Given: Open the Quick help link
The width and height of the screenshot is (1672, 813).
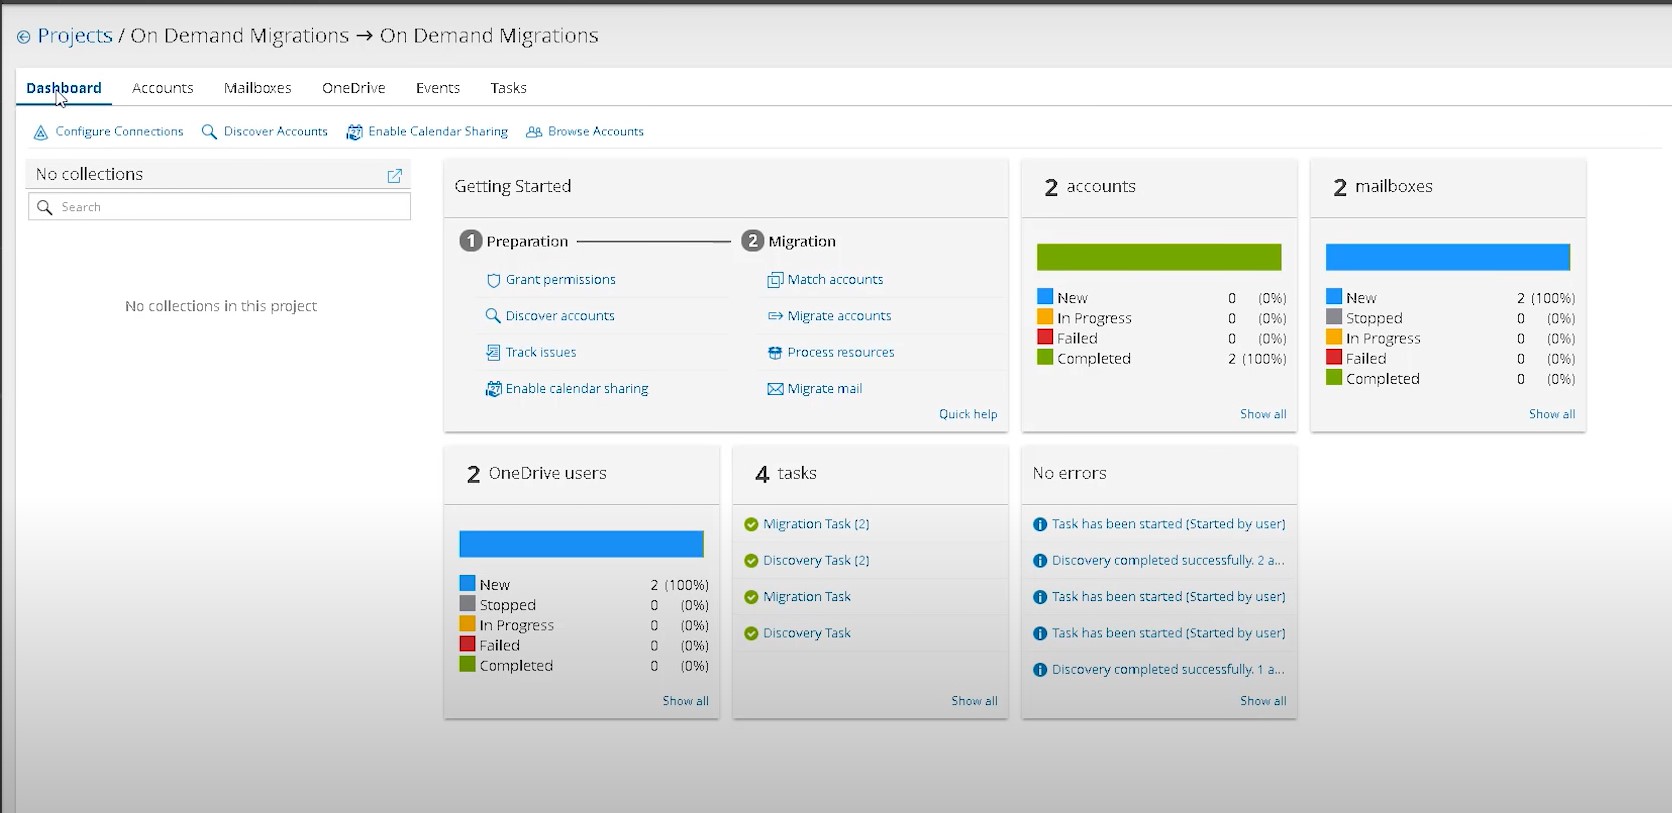Looking at the screenshot, I should pos(967,414).
